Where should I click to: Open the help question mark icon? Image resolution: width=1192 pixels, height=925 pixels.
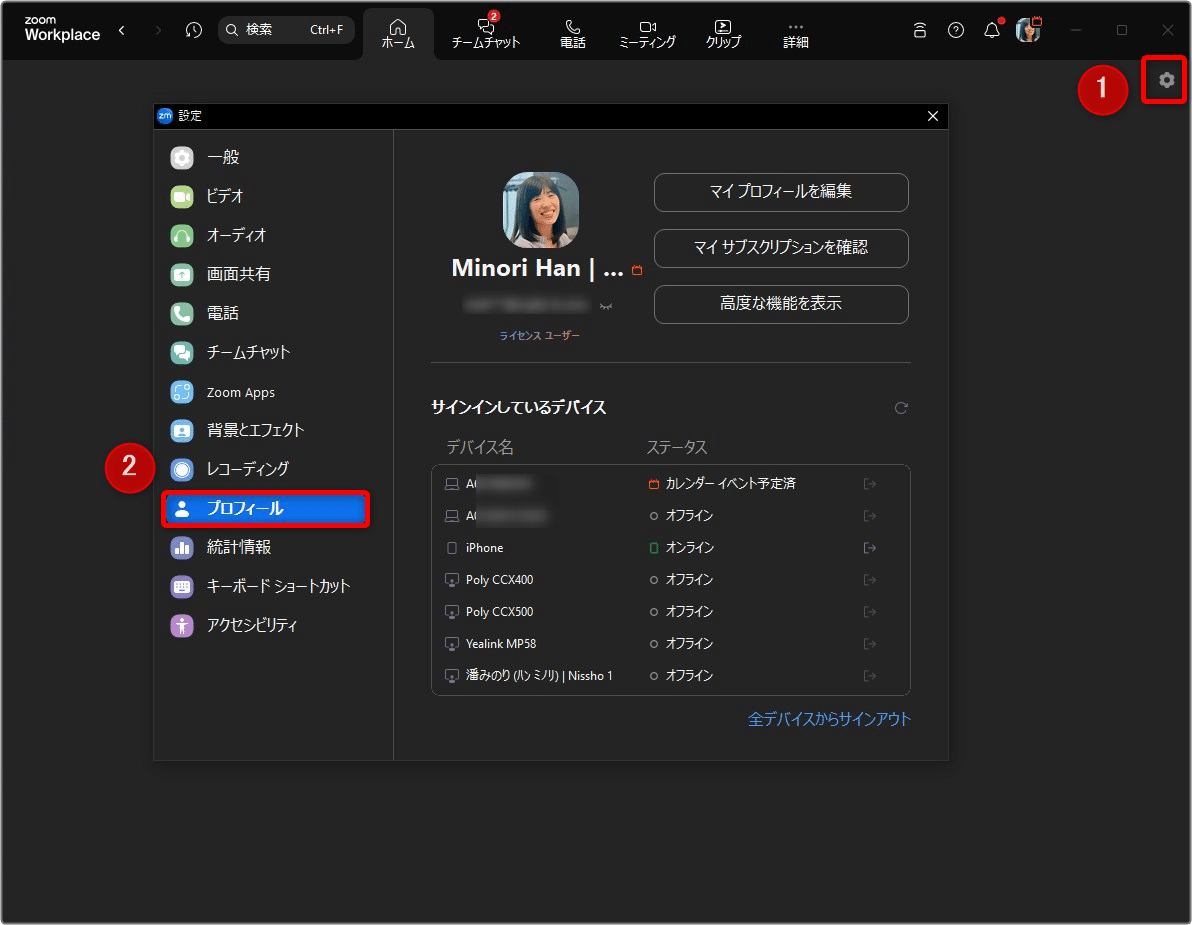(x=956, y=30)
